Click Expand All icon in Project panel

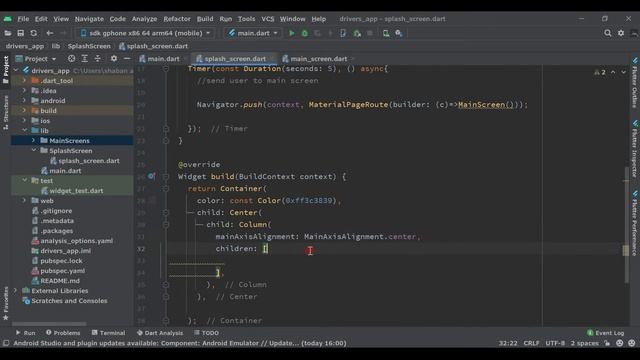pos(84,59)
